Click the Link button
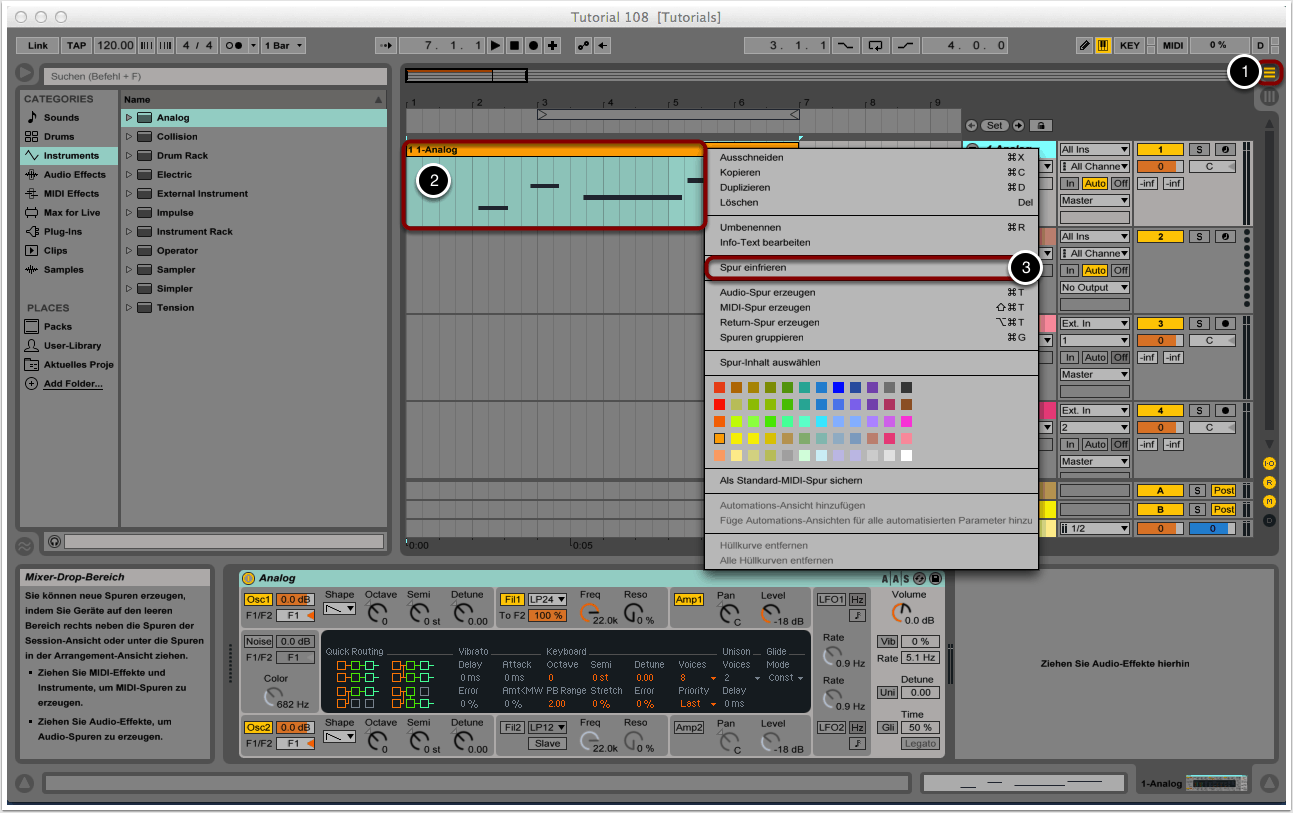Image resolution: width=1293 pixels, height=813 pixels. click(x=38, y=46)
